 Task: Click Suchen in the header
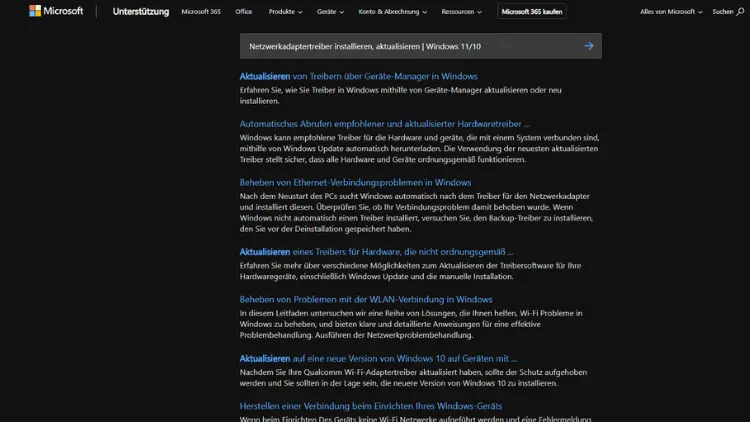722,11
